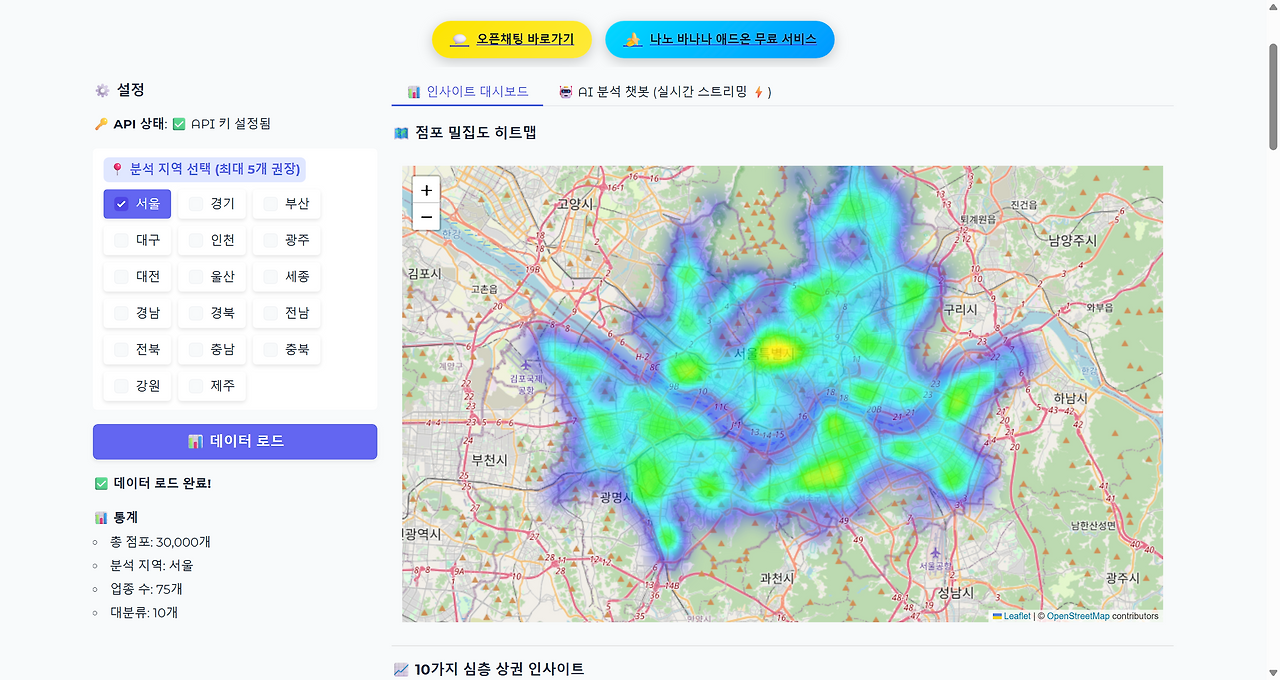Click the bar chart icon beside 통계
The image size is (1280, 680).
101,518
